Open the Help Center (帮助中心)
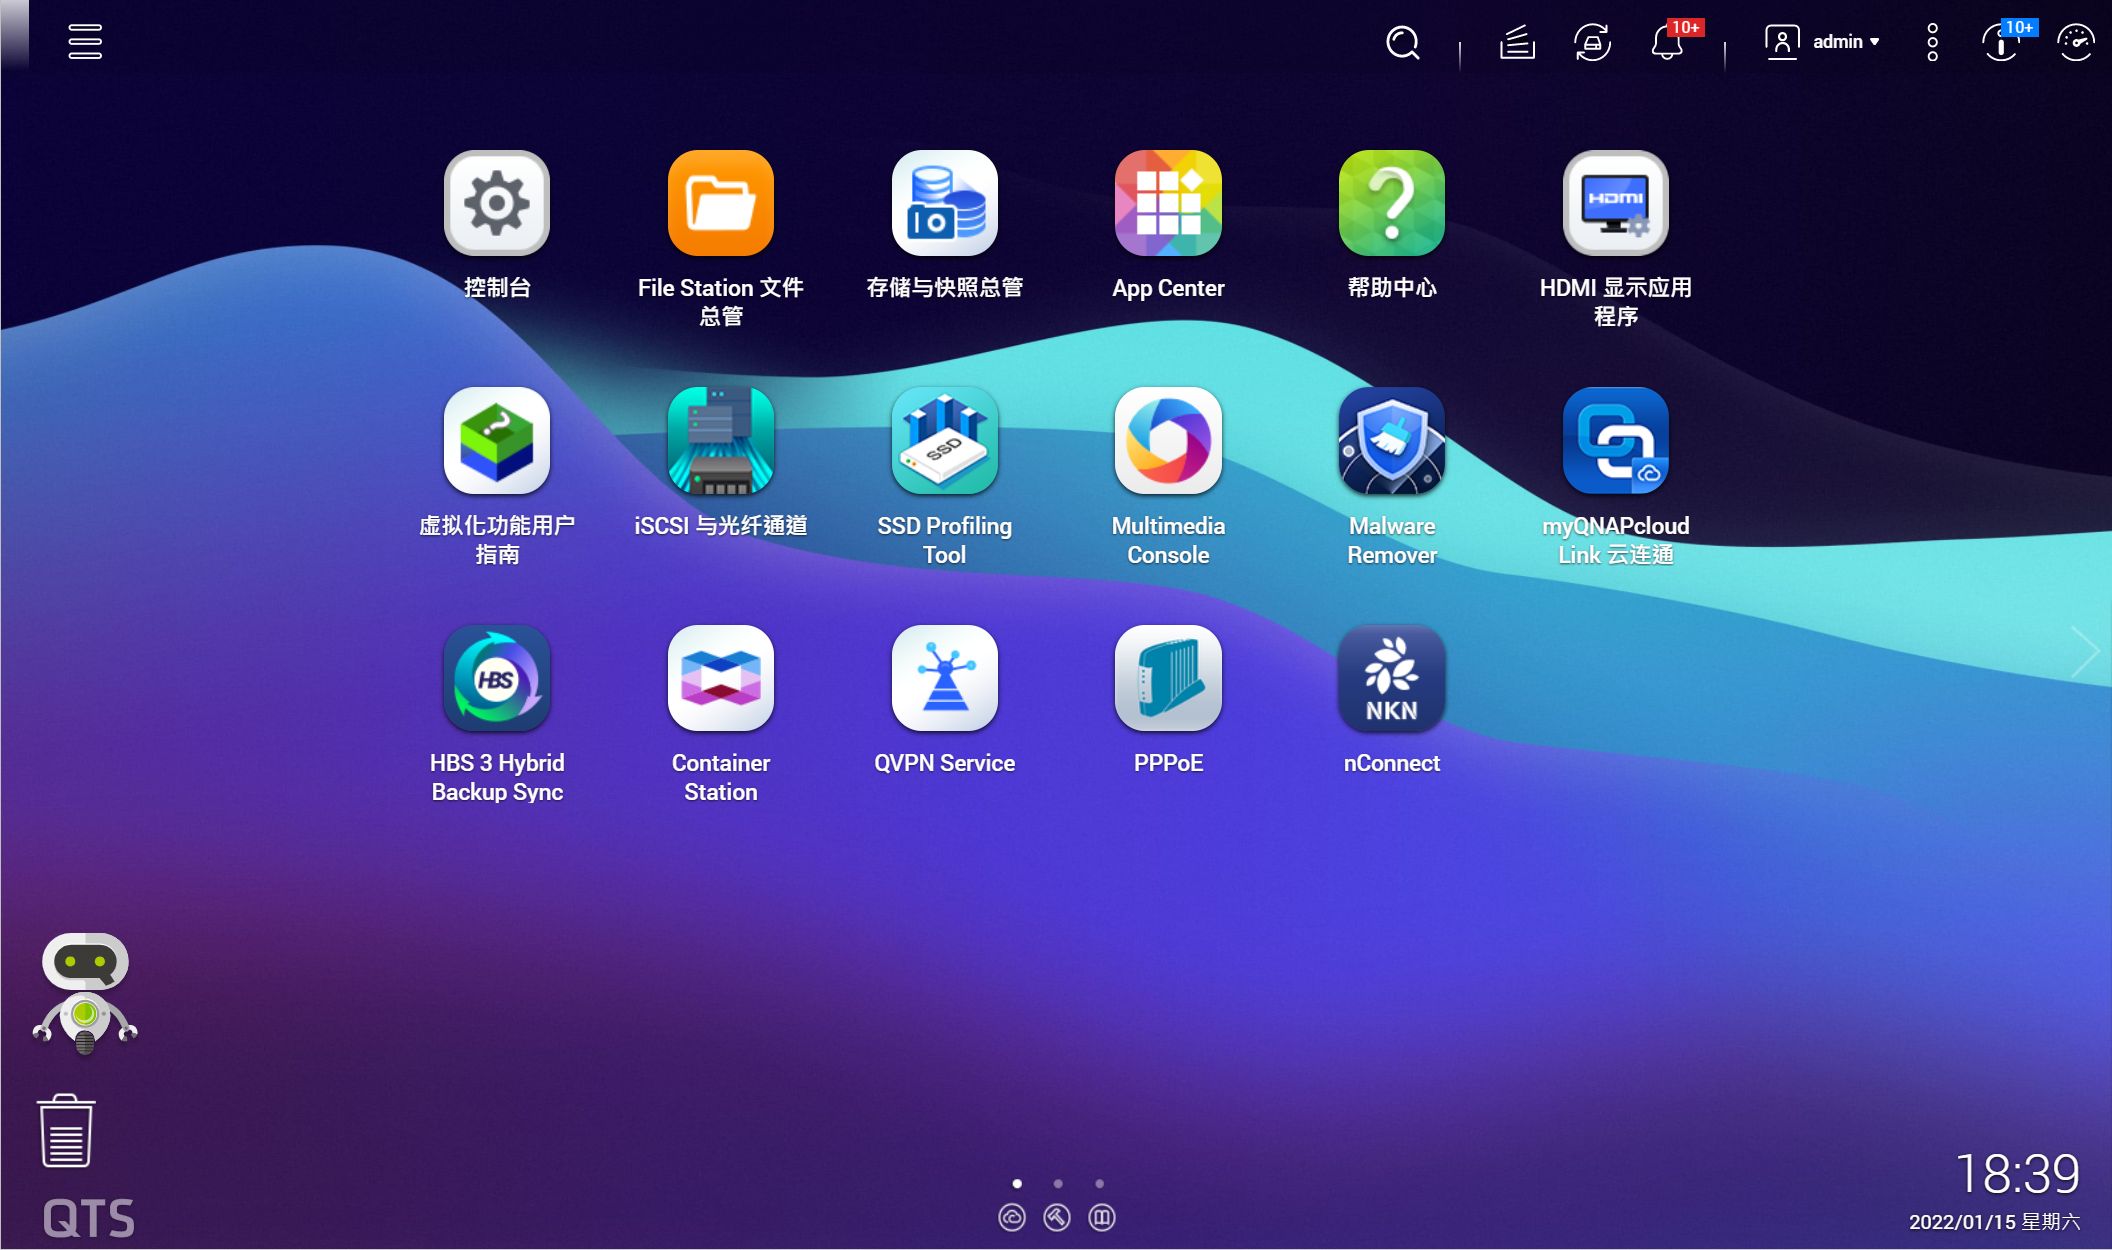2112x1250 pixels. (1392, 203)
